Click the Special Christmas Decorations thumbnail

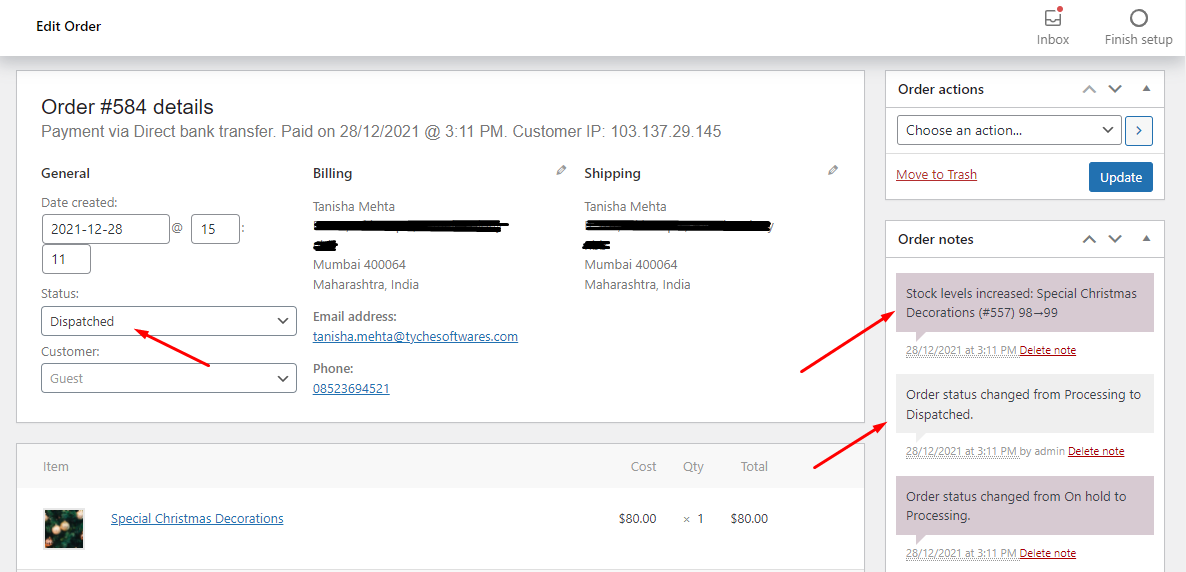(64, 528)
